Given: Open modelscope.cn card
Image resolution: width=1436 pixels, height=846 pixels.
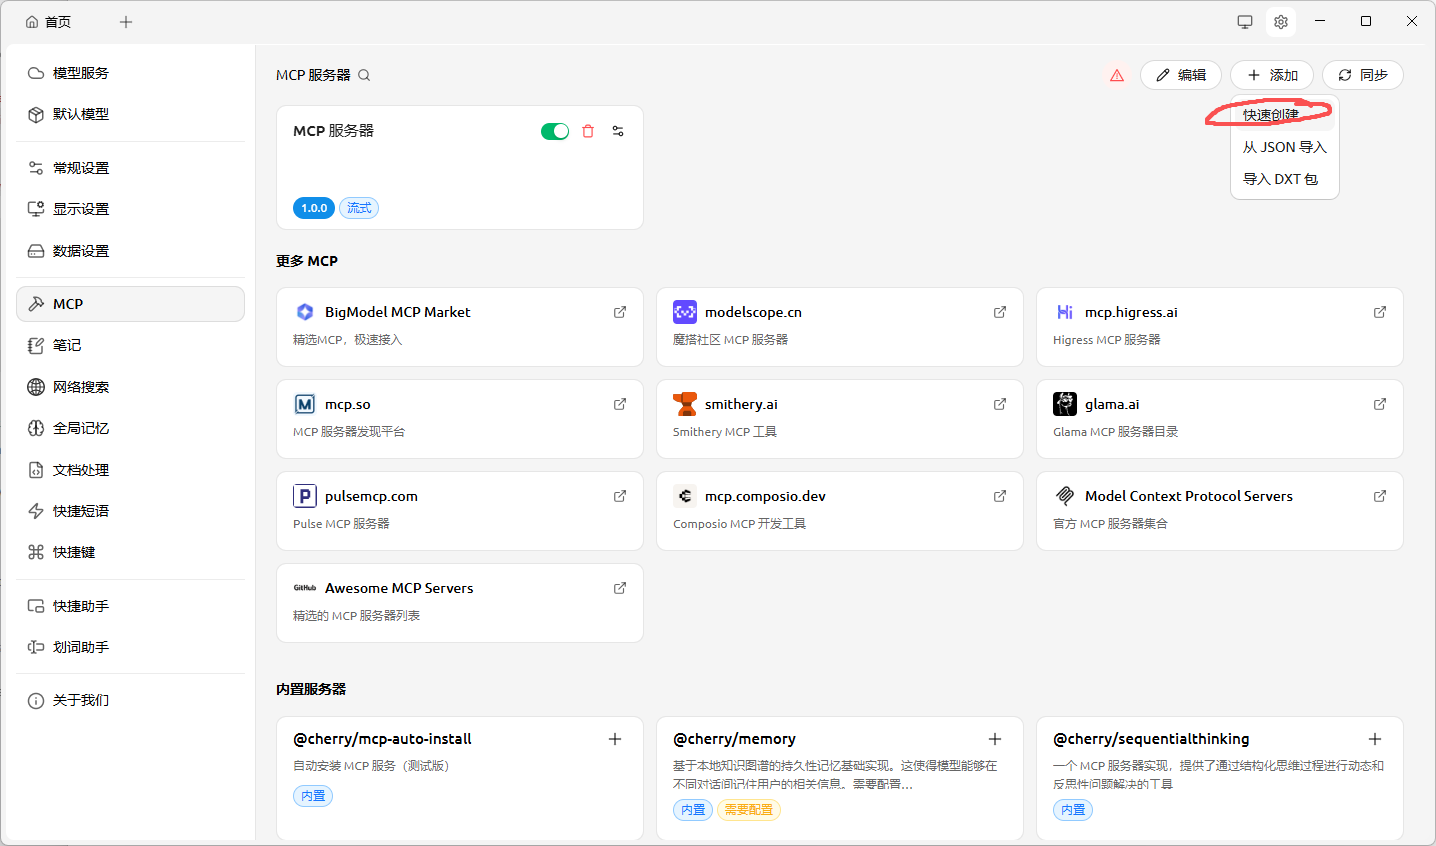Looking at the screenshot, I should click(x=840, y=327).
